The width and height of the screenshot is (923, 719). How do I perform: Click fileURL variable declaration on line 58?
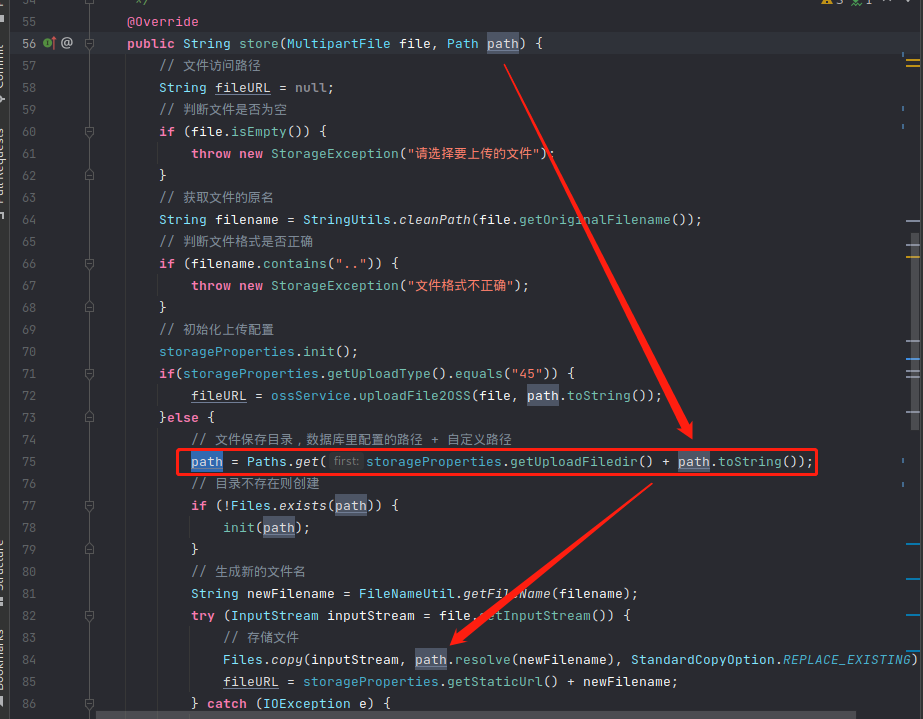(243, 88)
